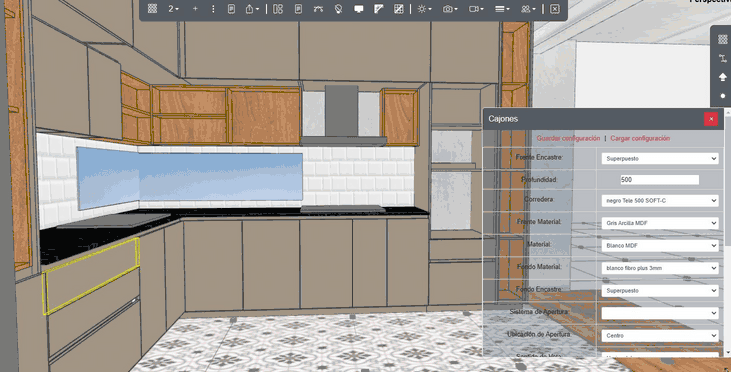Open the three-dots more options menu
The height and width of the screenshot is (372, 731).
pos(213,8)
